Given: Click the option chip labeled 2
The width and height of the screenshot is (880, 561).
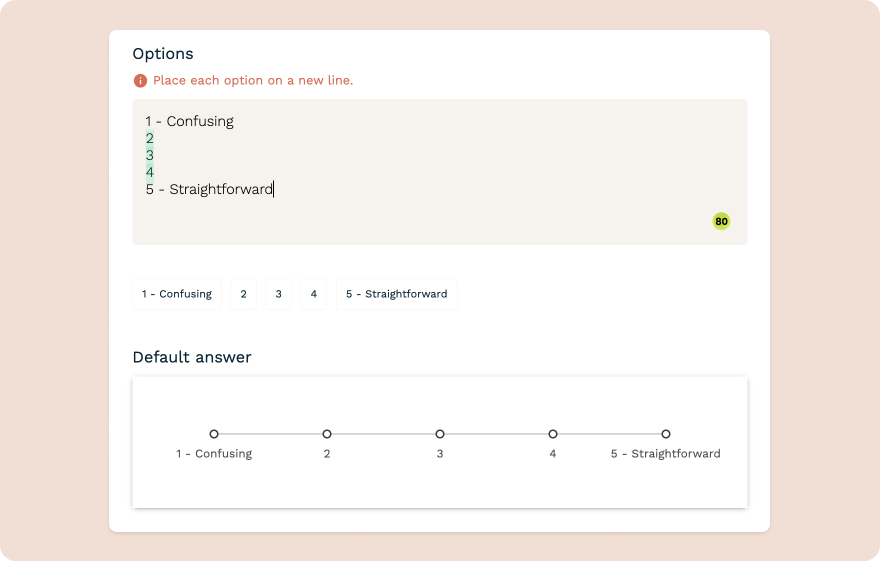Looking at the screenshot, I should [x=243, y=294].
